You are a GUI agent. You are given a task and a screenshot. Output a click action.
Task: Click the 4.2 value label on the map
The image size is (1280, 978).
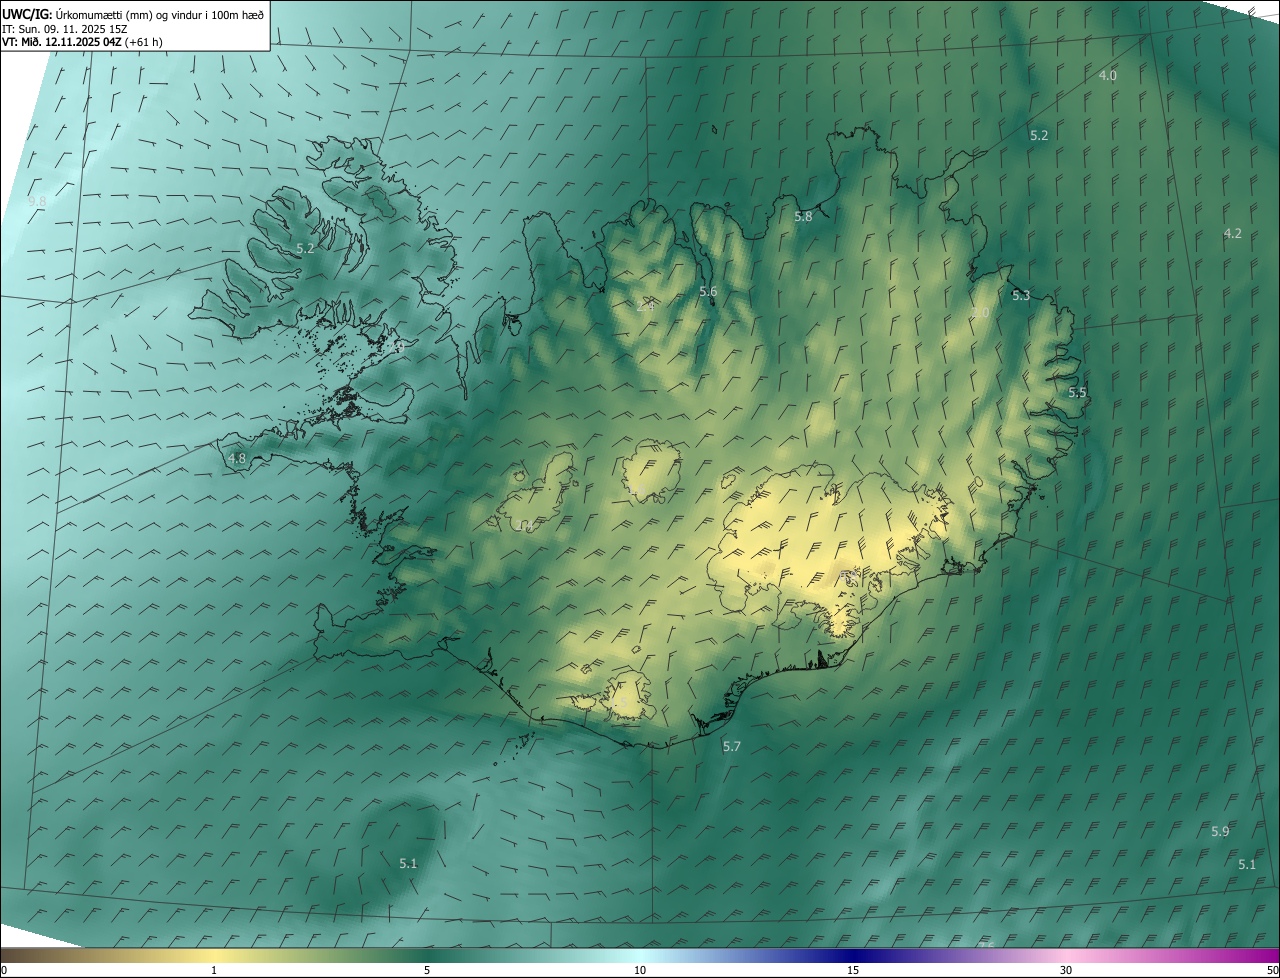click(x=1232, y=233)
